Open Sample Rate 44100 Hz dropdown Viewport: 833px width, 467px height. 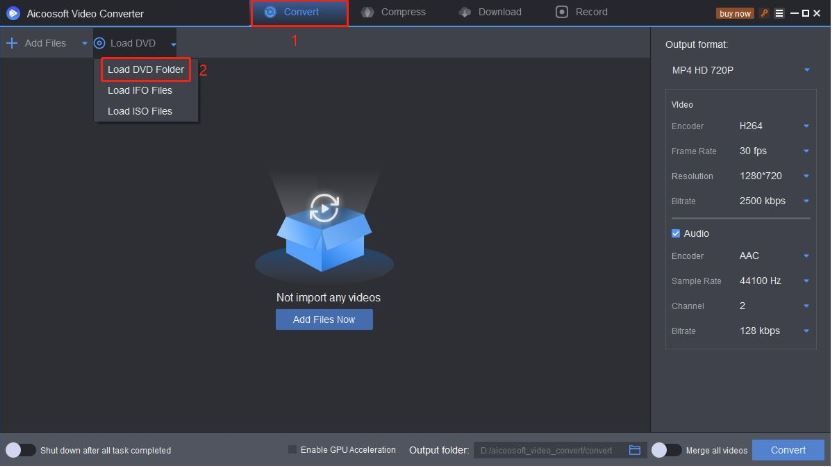tap(774, 281)
